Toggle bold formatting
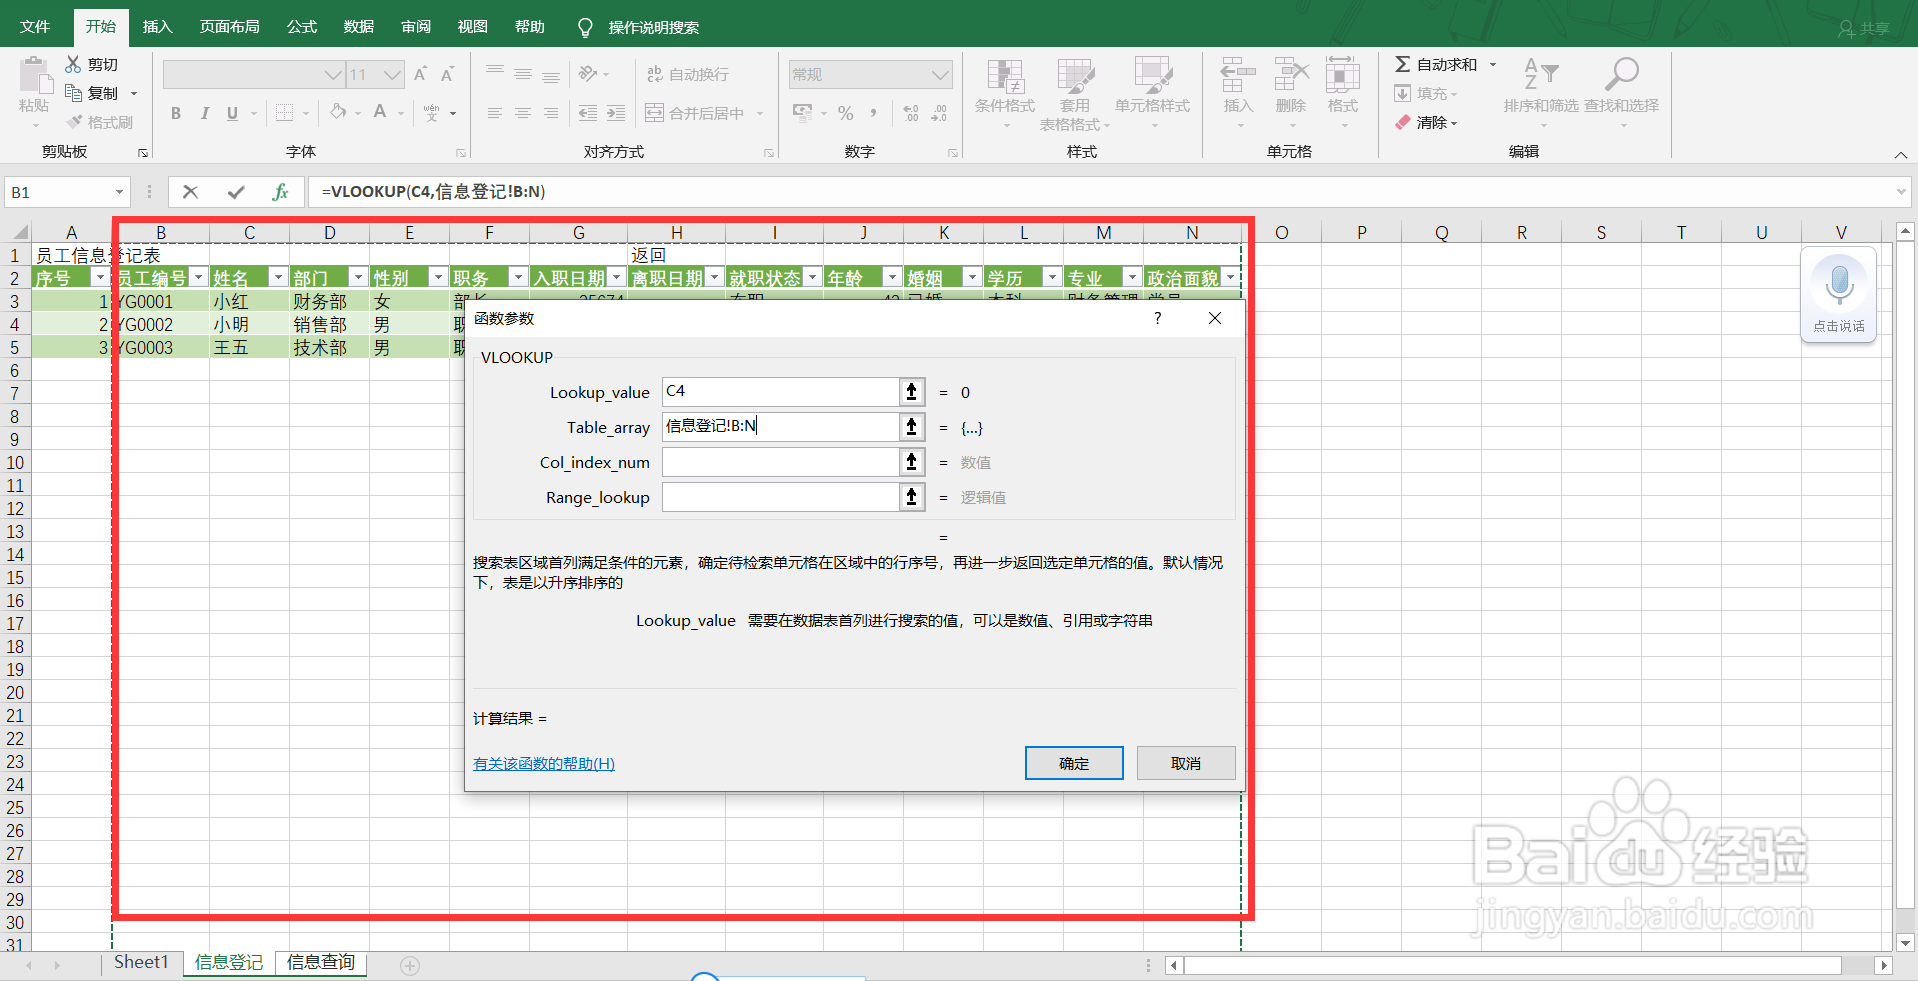Viewport: 1918px width, 981px height. (x=176, y=113)
